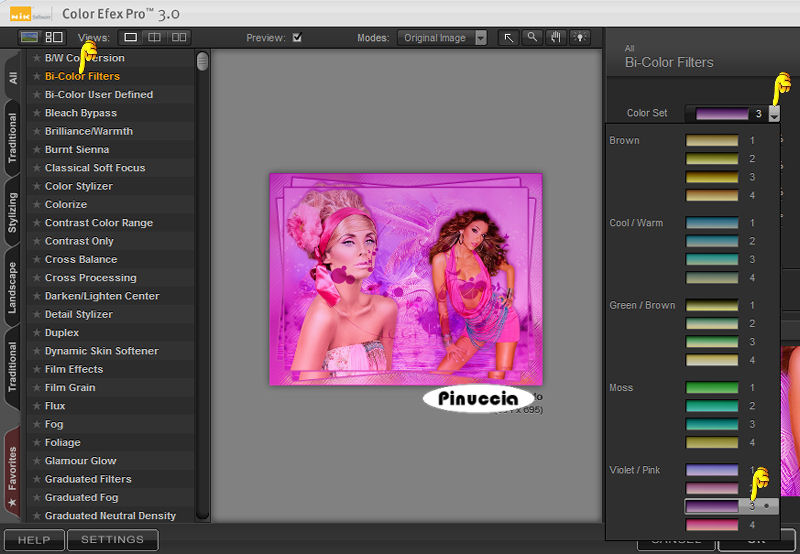This screenshot has width=800, height=554.
Task: Select the Burnt Sienna filter
Action: tap(77, 150)
